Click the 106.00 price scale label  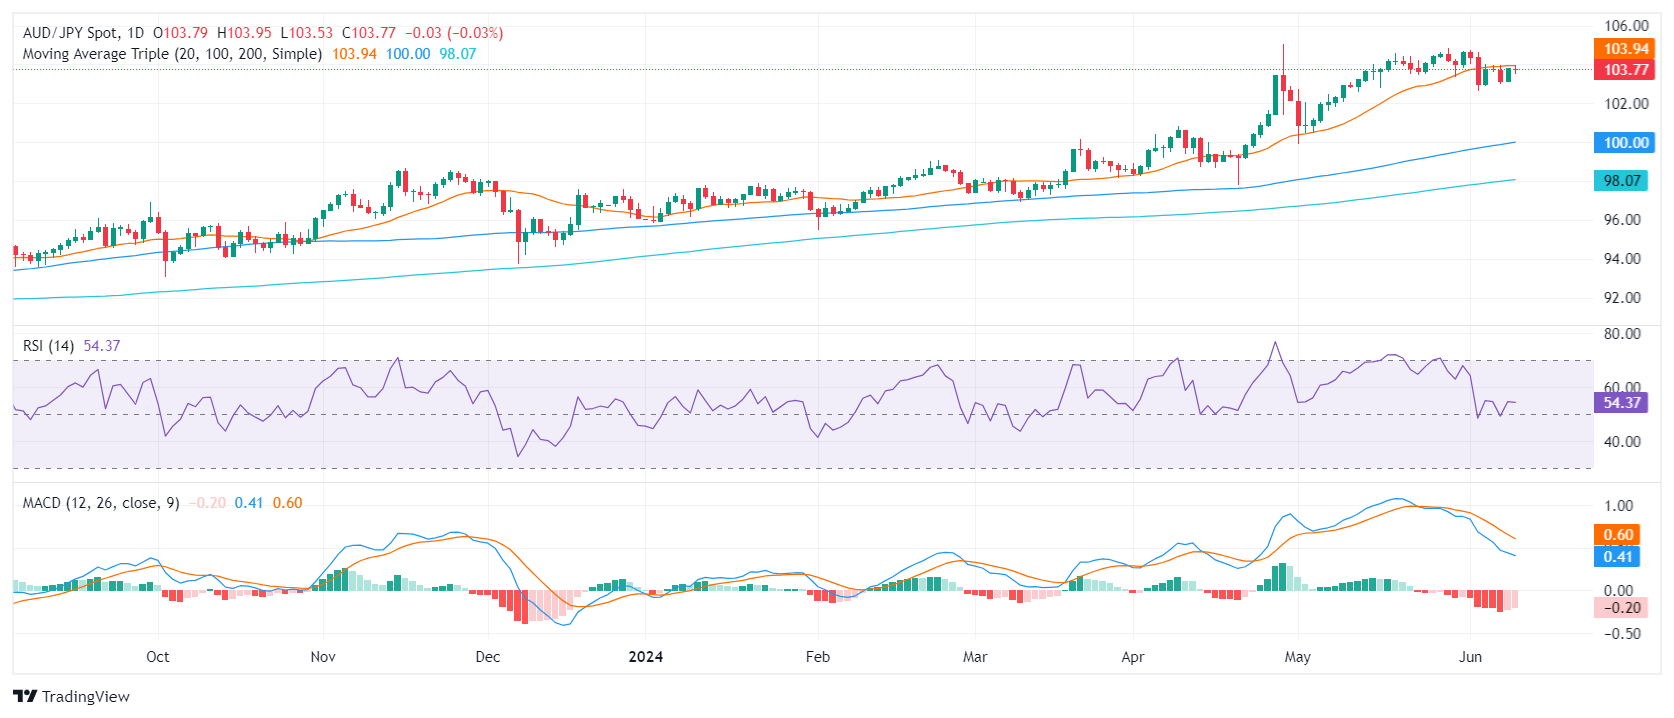point(1626,26)
